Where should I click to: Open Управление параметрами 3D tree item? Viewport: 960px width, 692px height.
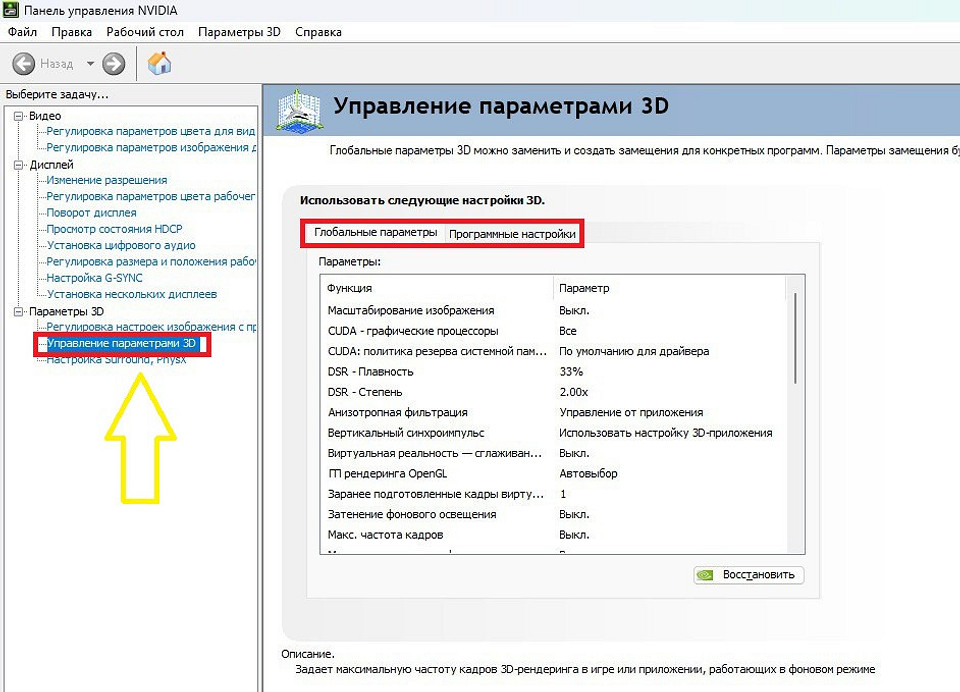(121, 344)
